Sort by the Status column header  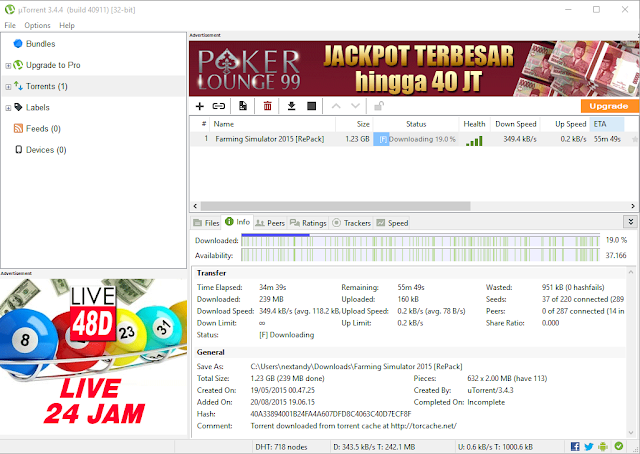tap(416, 124)
